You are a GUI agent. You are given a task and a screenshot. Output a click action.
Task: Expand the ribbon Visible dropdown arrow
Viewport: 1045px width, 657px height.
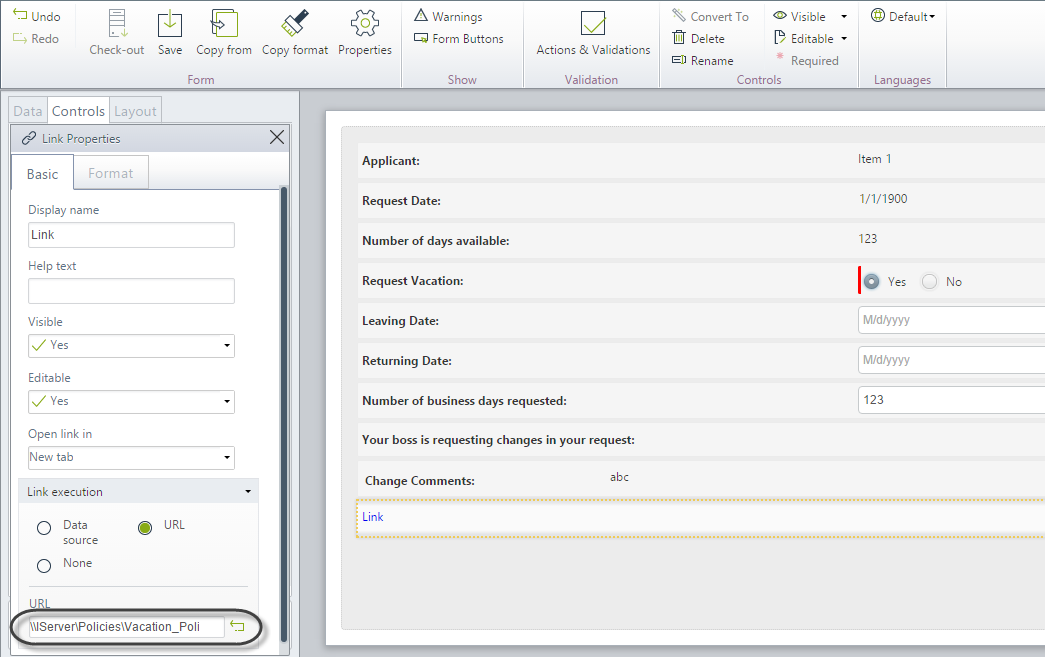[844, 16]
